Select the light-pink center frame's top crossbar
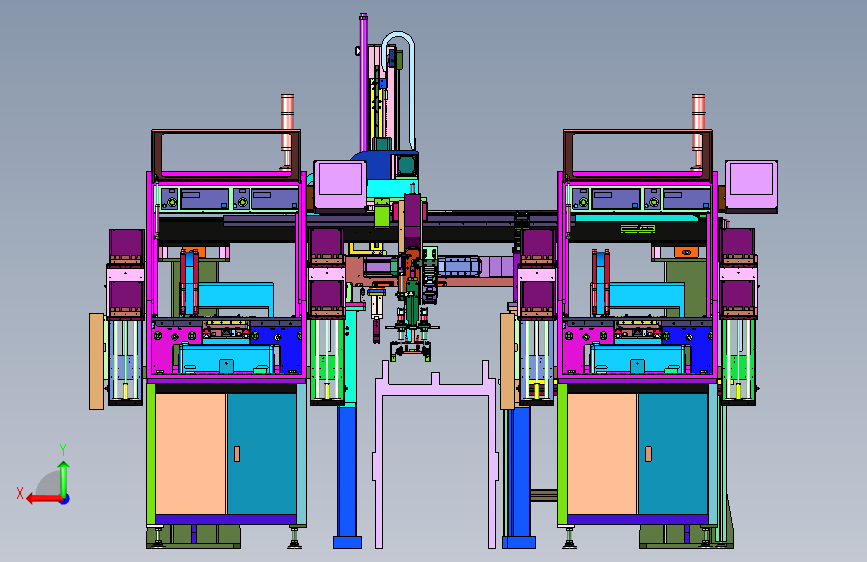Screen dimensions: 867x562 point(435,389)
